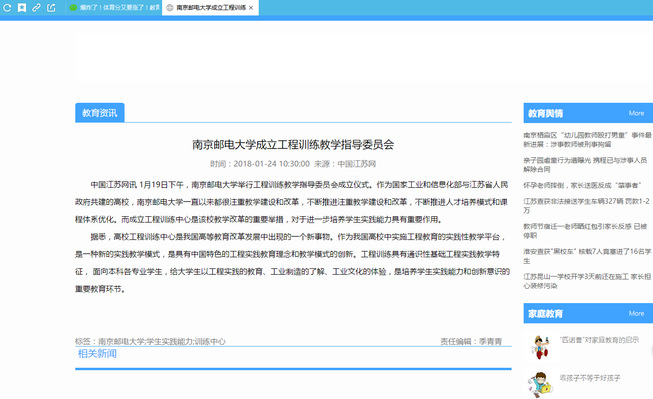The image size is (653, 399).
Task: Switch to the 体育分又要涨了 tab
Action: (113, 7)
